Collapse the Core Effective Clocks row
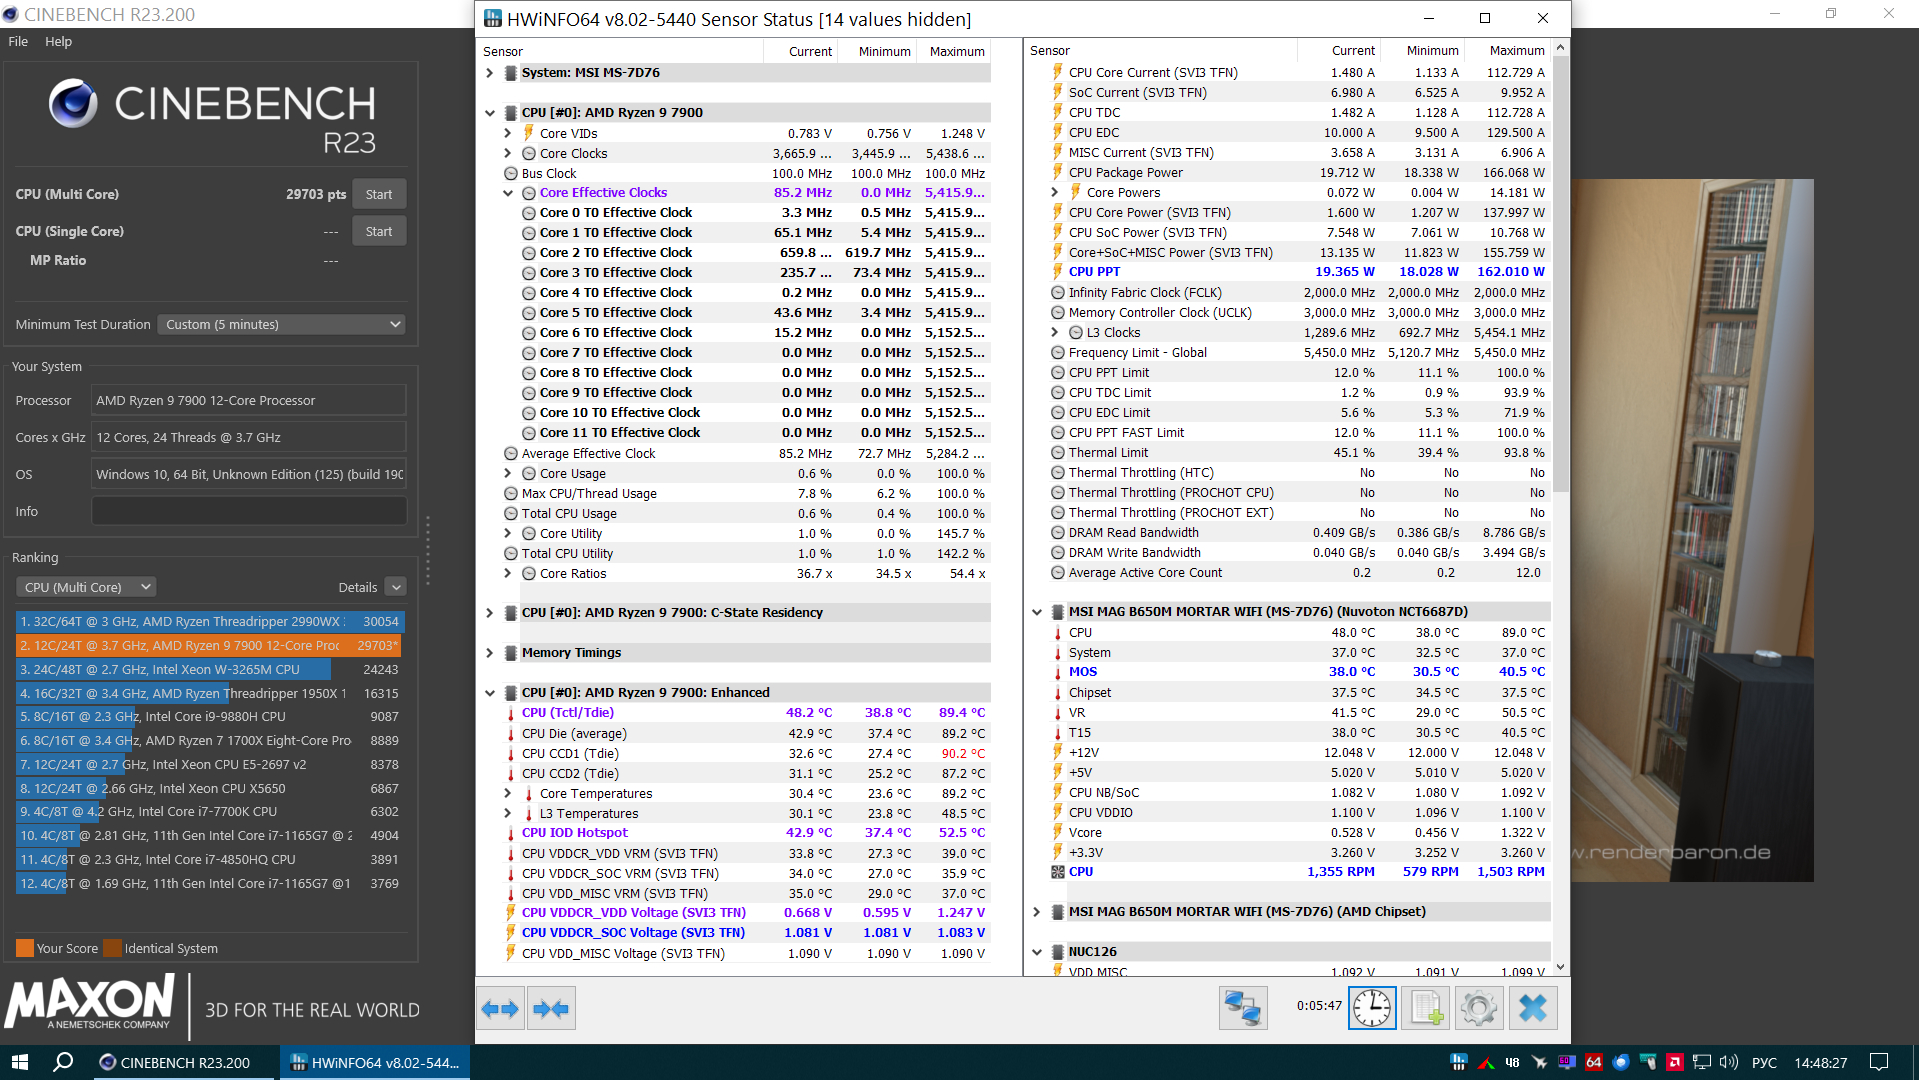Screen dimensions: 1919x1080 click(507, 193)
